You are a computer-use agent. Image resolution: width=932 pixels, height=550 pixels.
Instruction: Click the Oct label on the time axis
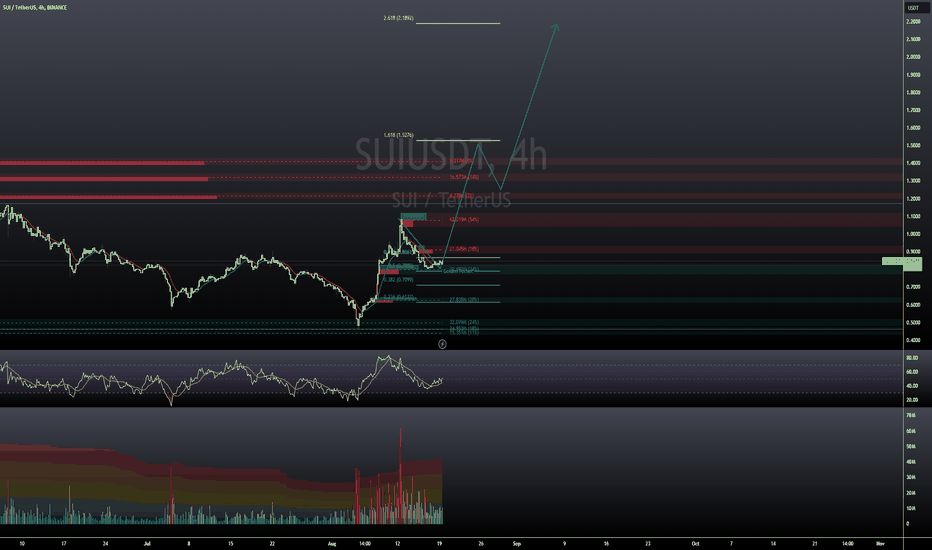coord(695,543)
